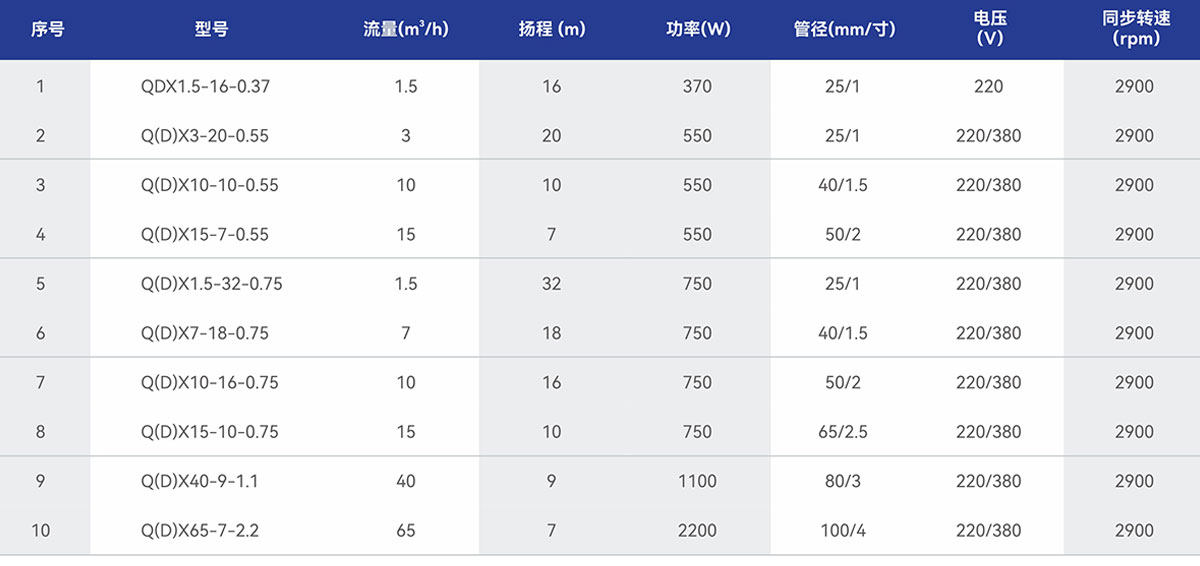
Task: Select model Q(D)X65-7-2.2
Action: pos(200,531)
